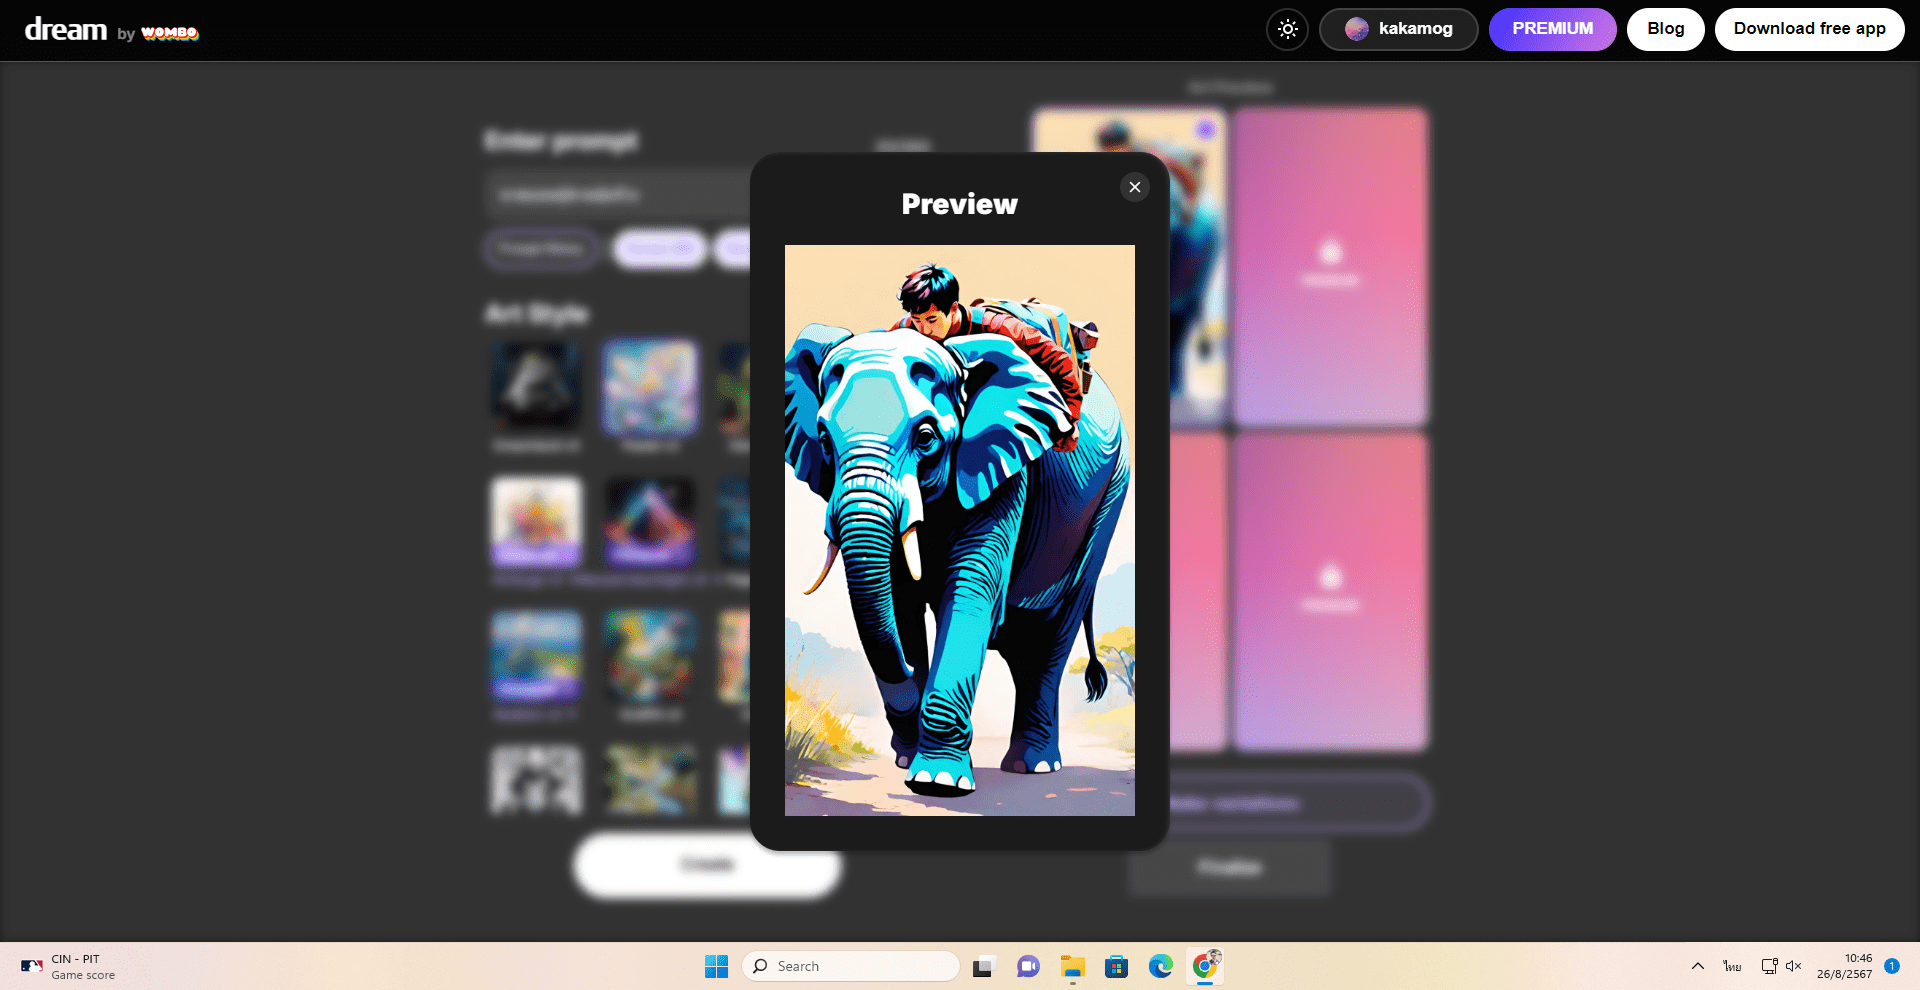Viewport: 1920px width, 990px height.
Task: Open Microsoft Store from the taskbar
Action: click(1116, 966)
